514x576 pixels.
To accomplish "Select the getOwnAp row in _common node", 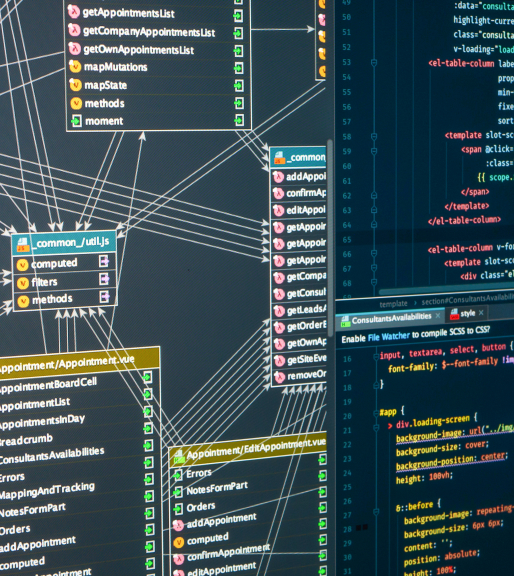I will point(299,343).
